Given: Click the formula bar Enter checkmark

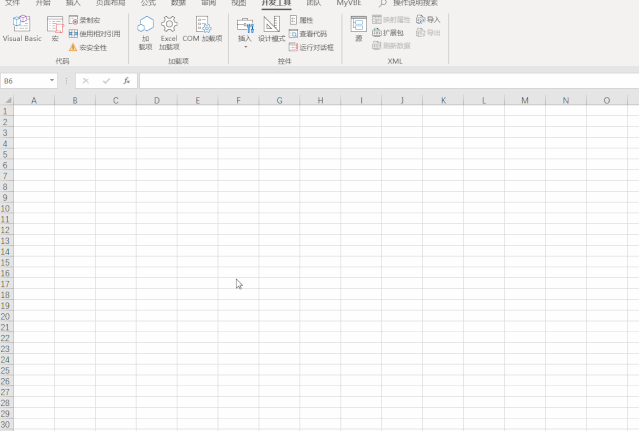Looking at the screenshot, I should pyautogui.click(x=106, y=81).
